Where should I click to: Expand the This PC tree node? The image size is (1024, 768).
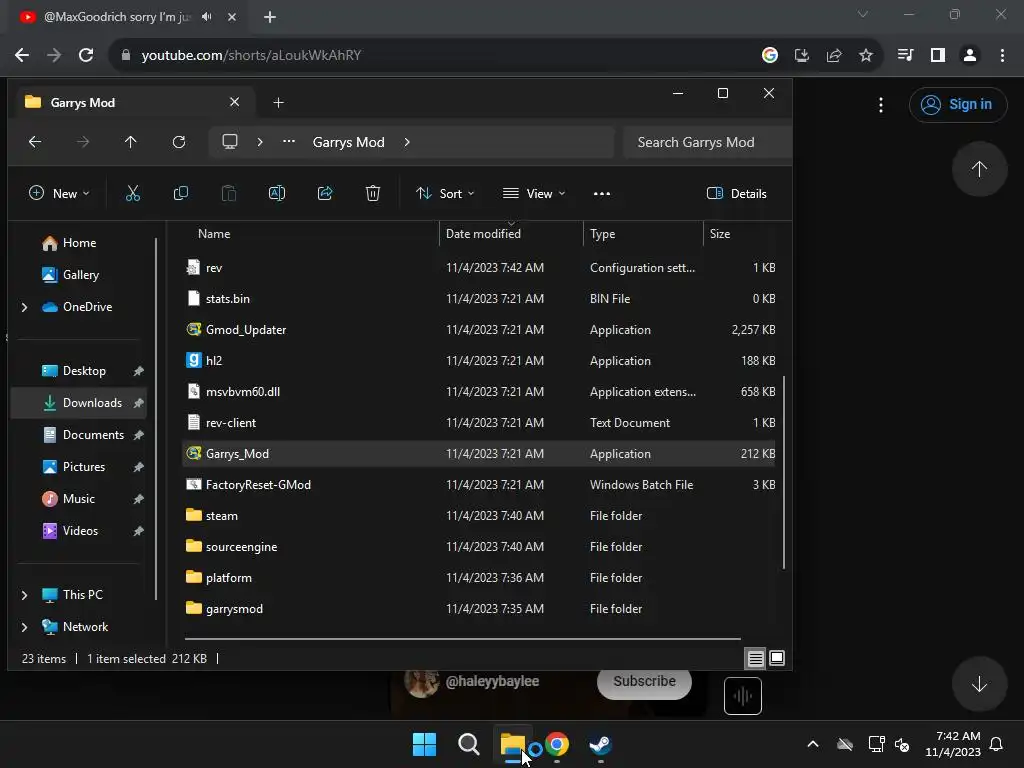(x=24, y=595)
